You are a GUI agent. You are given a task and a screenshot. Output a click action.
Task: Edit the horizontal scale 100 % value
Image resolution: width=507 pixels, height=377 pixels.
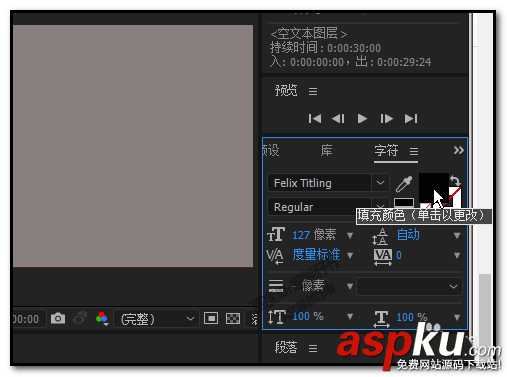412,317
